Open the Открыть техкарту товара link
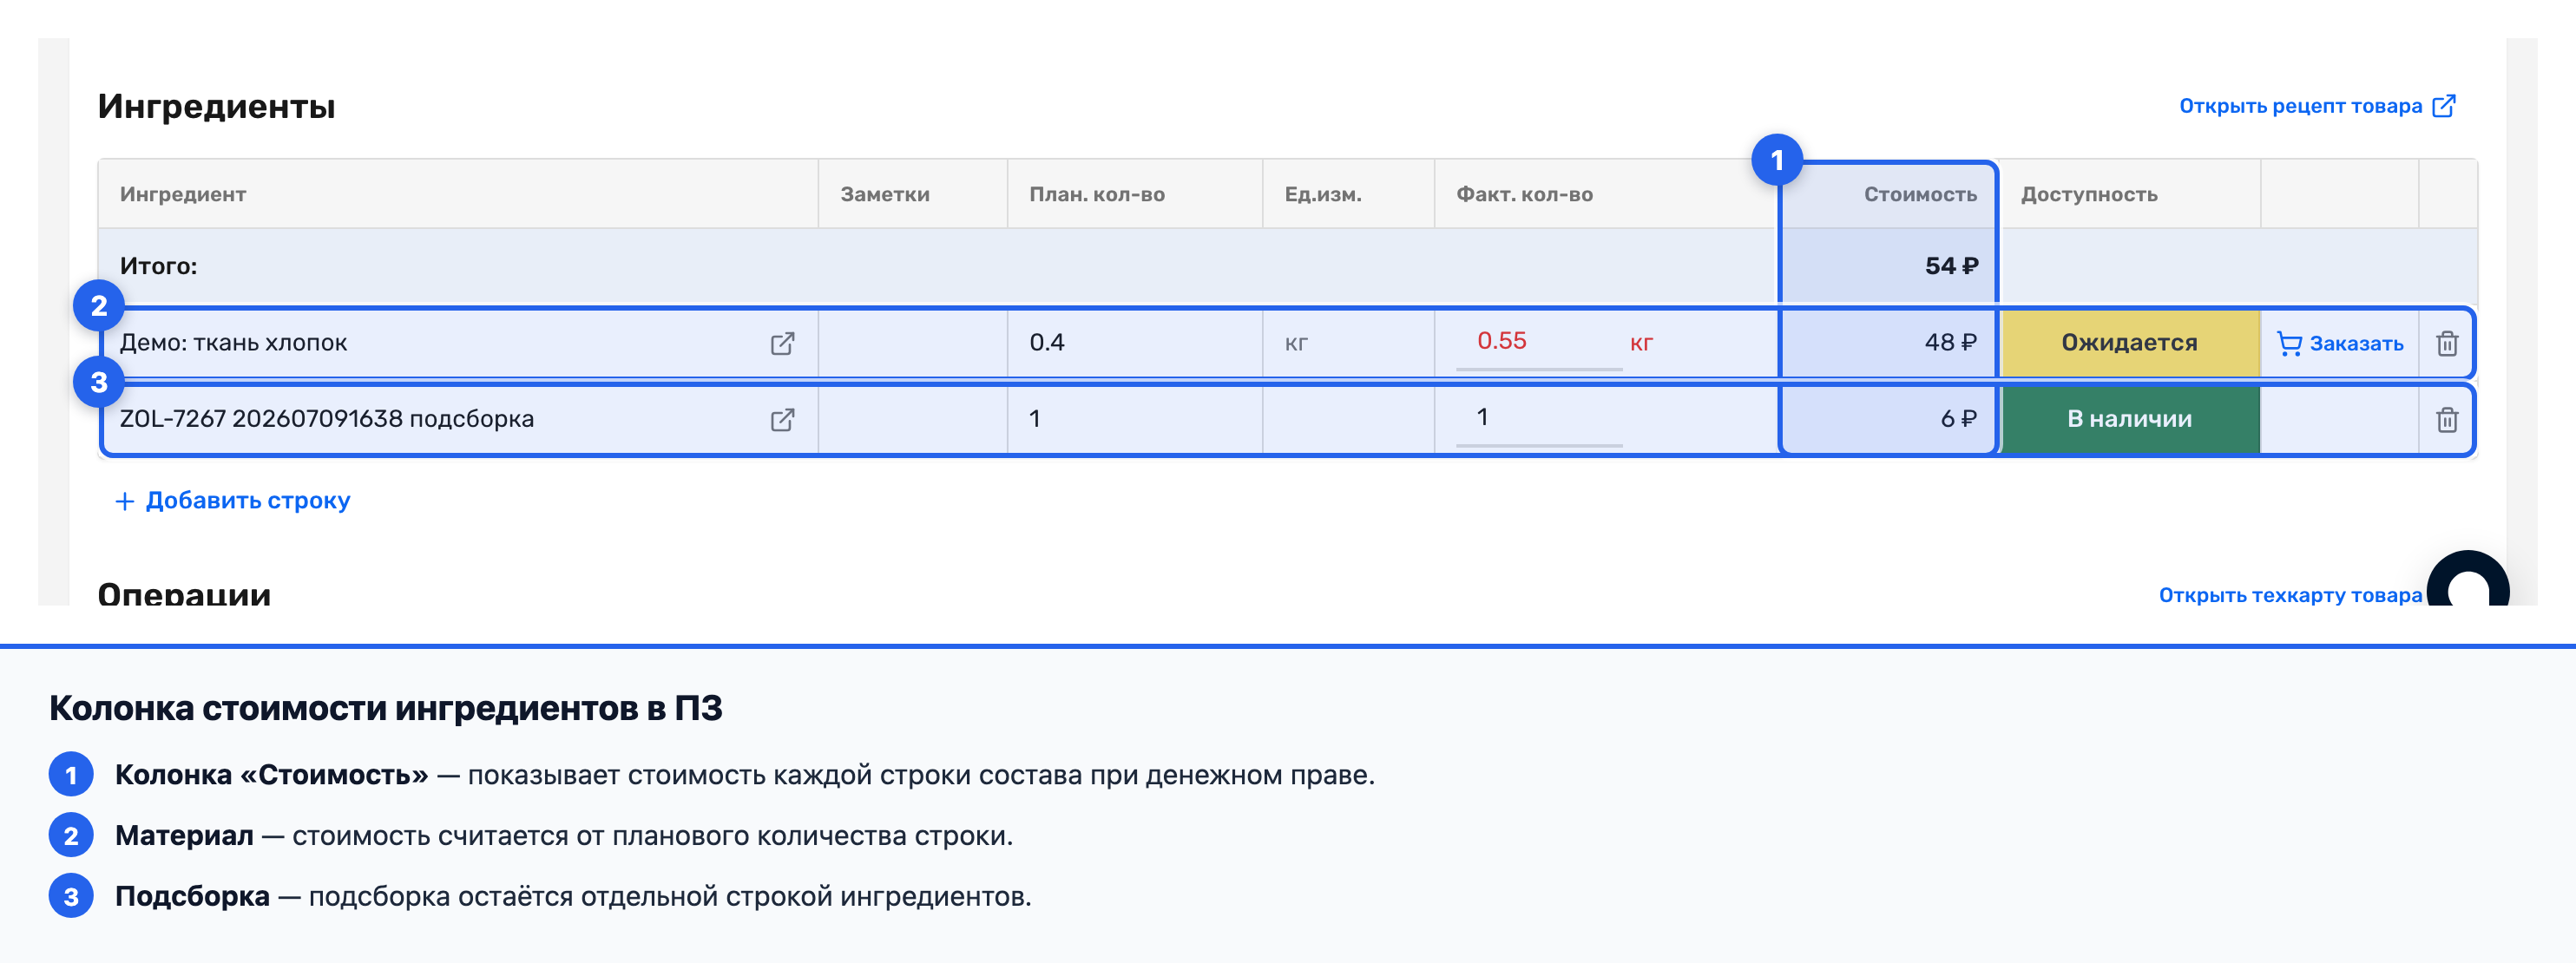The height and width of the screenshot is (963, 2576). (2290, 595)
